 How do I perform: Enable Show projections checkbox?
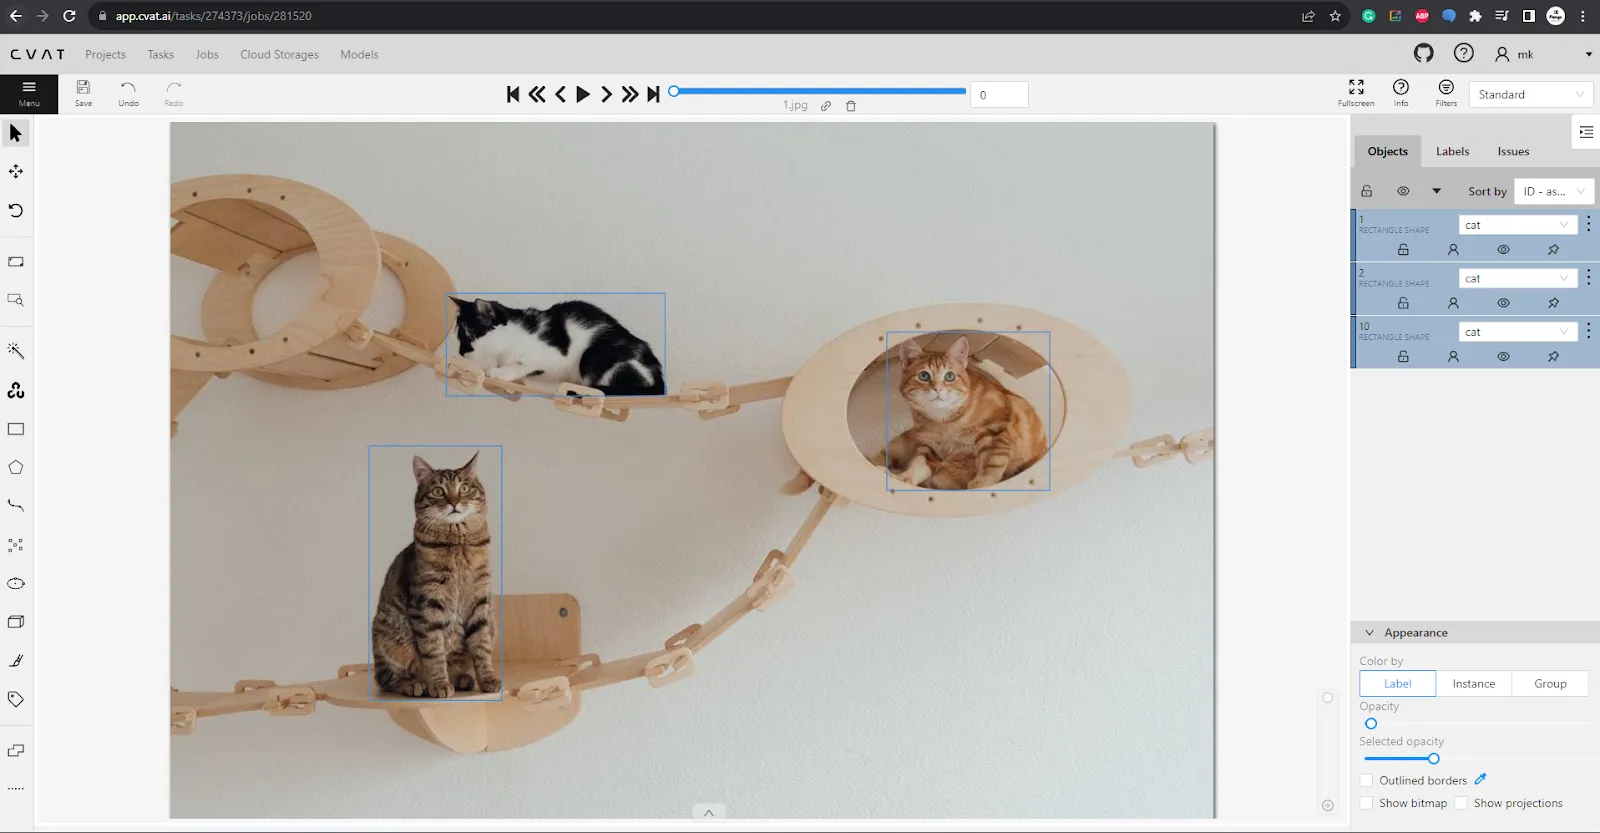pyautogui.click(x=1461, y=803)
